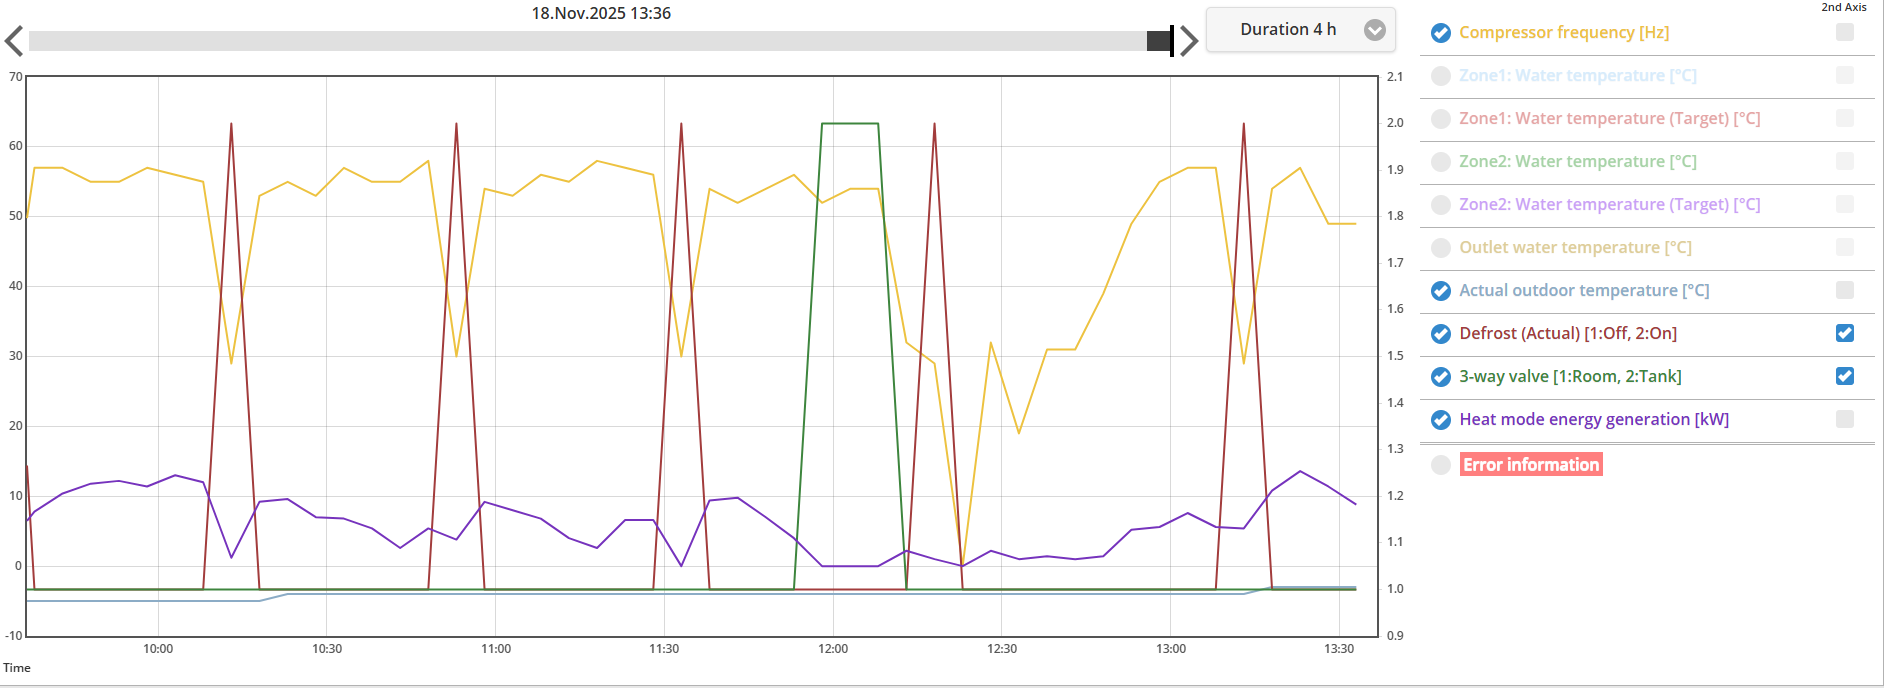Enable 2nd Axis for Heat mode energy generation
The image size is (1884, 688).
[1845, 419]
